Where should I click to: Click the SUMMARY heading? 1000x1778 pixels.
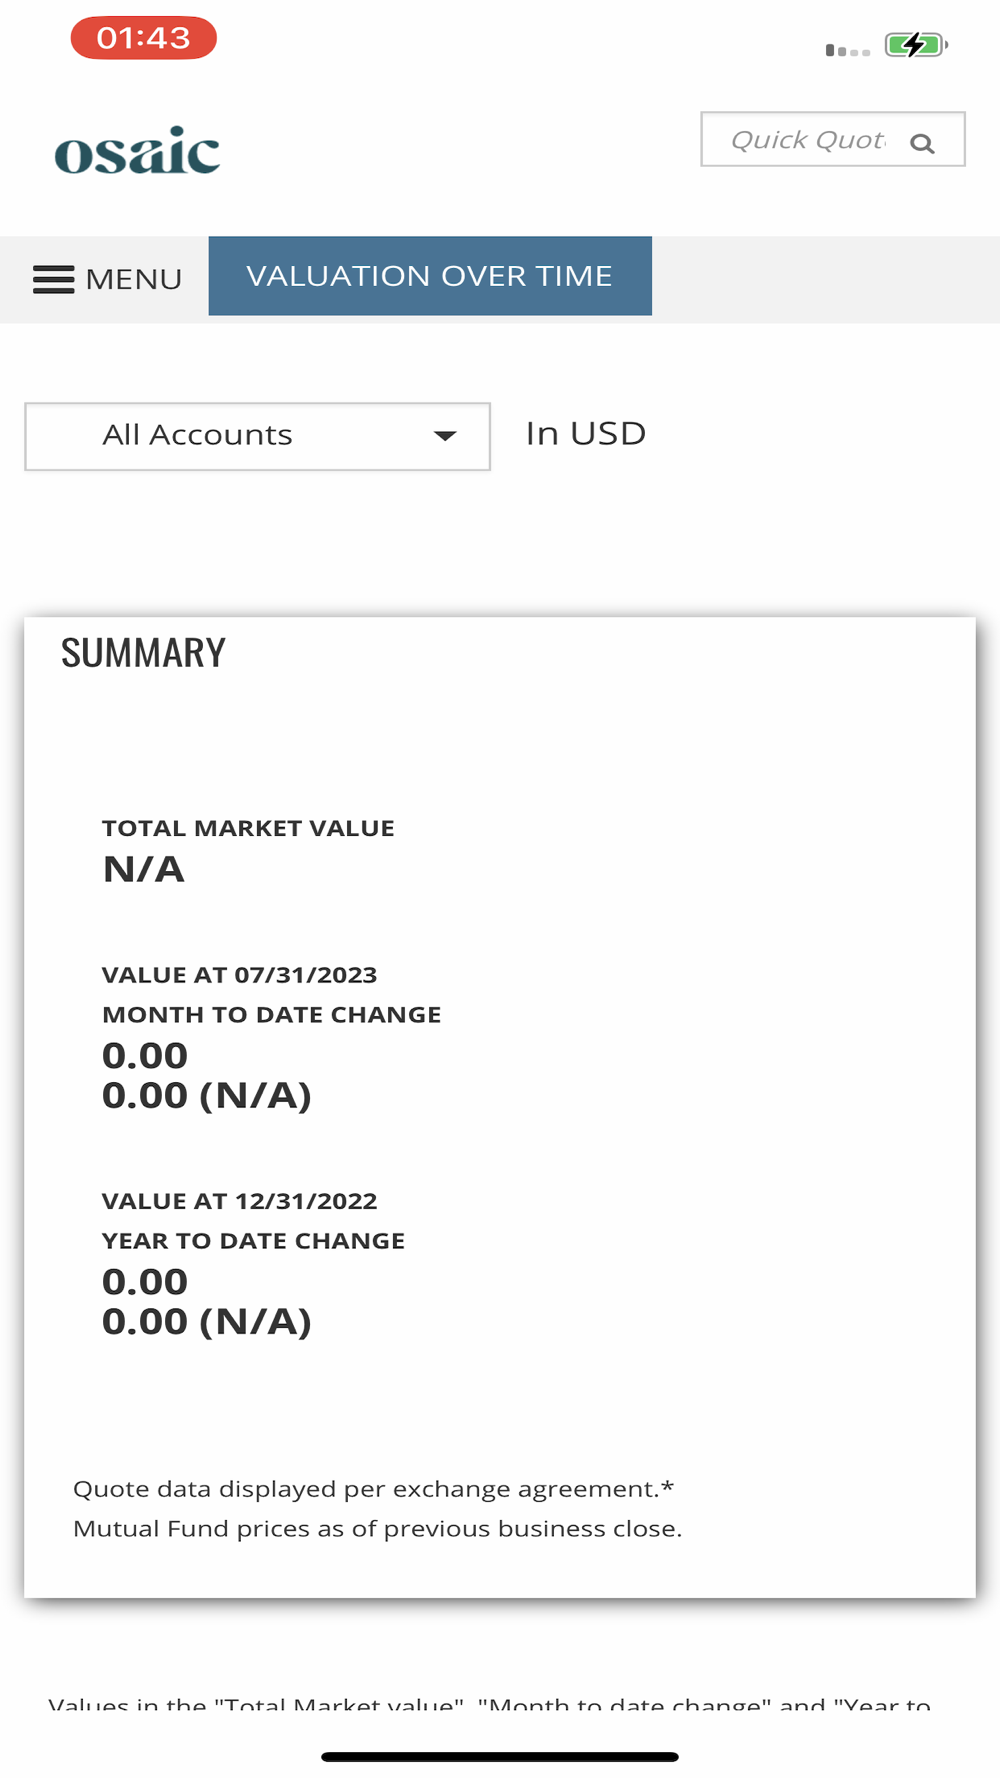[x=144, y=653]
